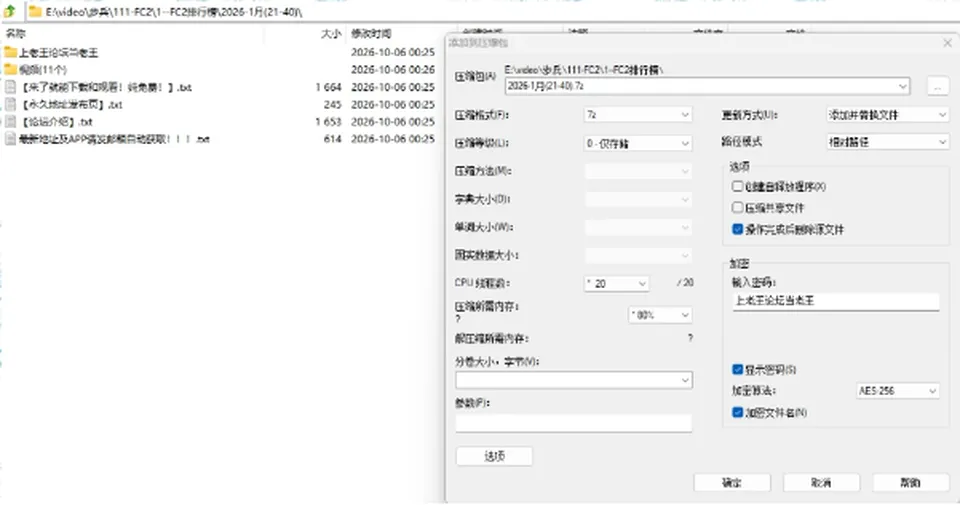Click folder icon of 上老王论坛当老王 row

coord(10,52)
